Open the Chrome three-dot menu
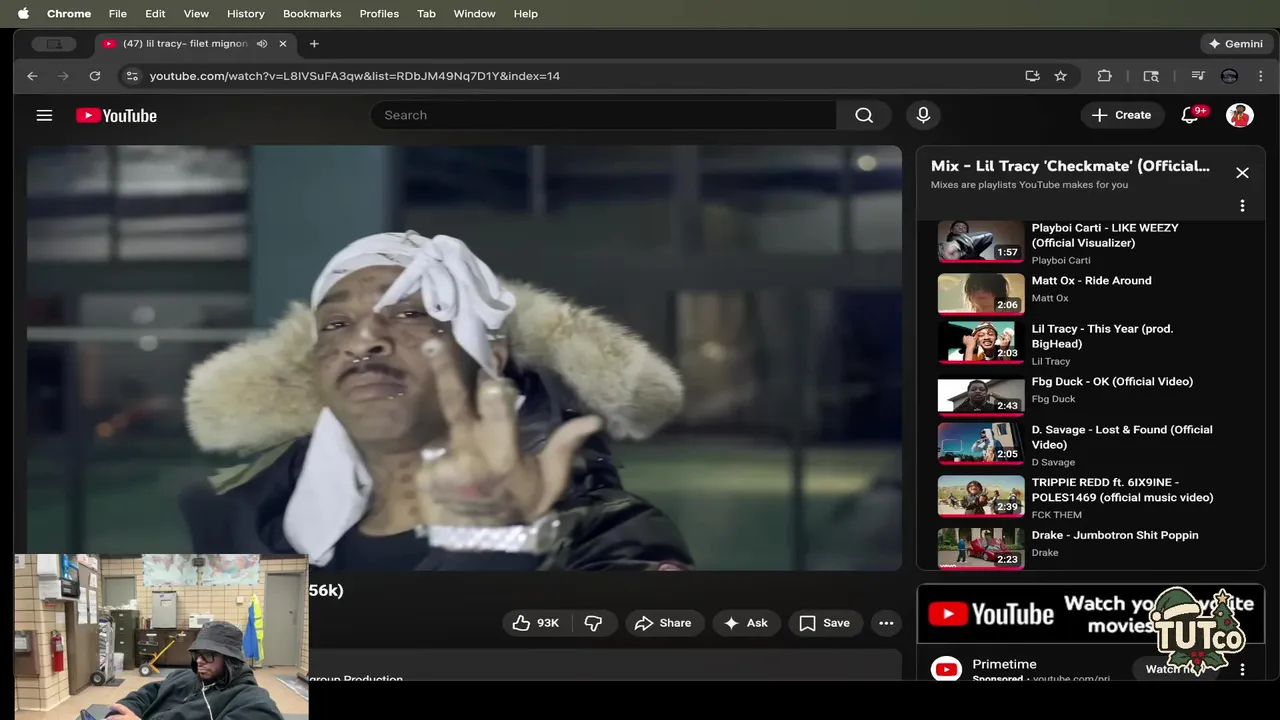 pos(1261,76)
